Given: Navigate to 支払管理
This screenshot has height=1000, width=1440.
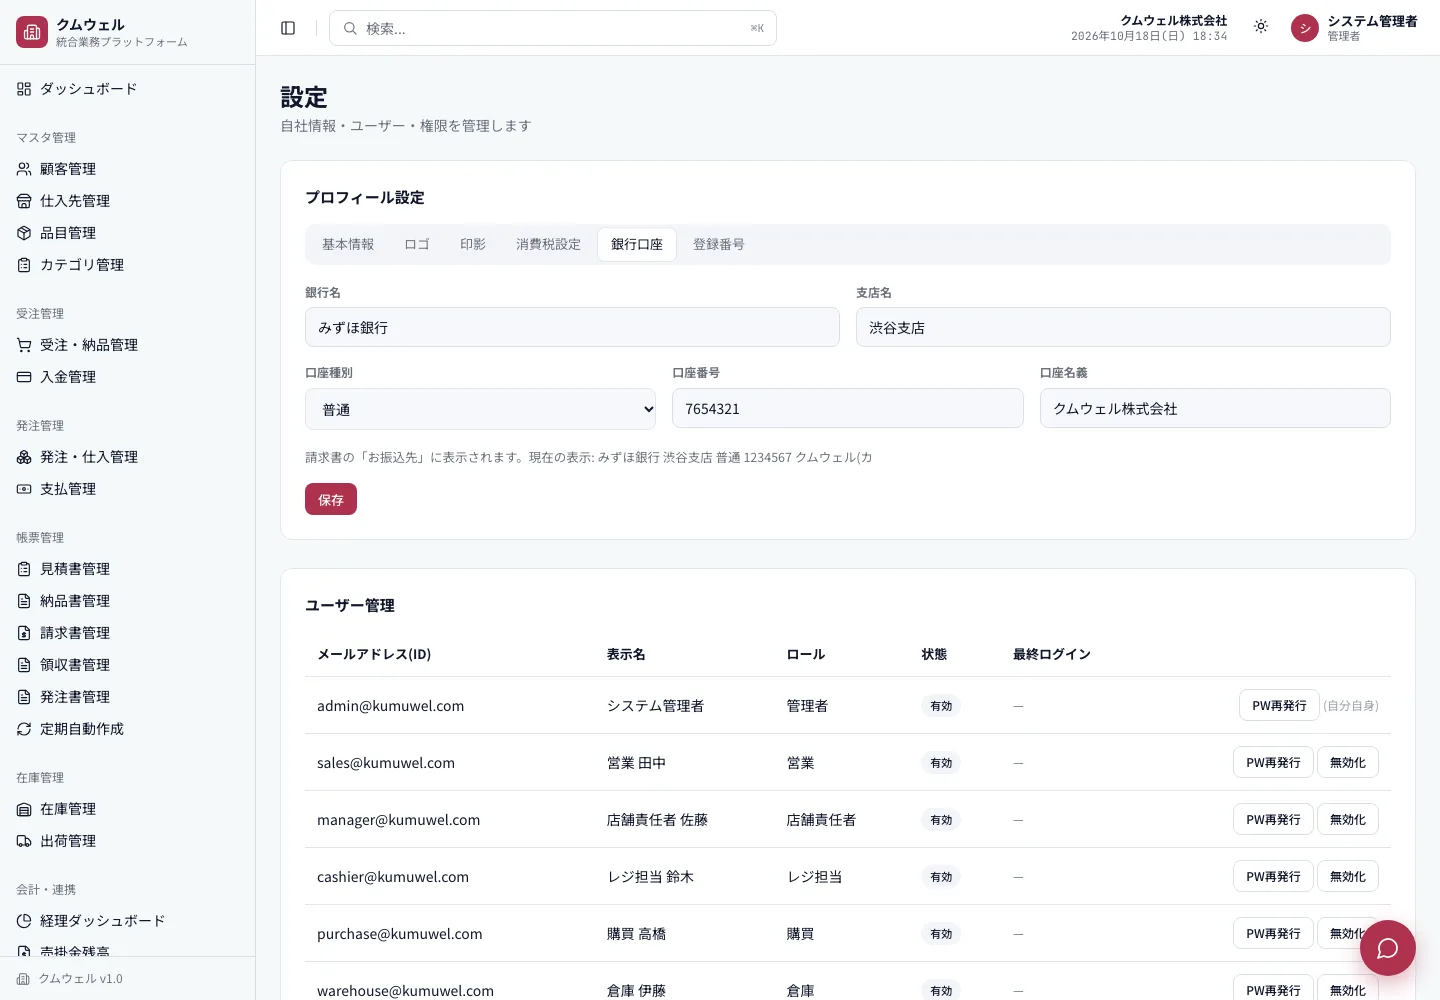Looking at the screenshot, I should [127, 489].
